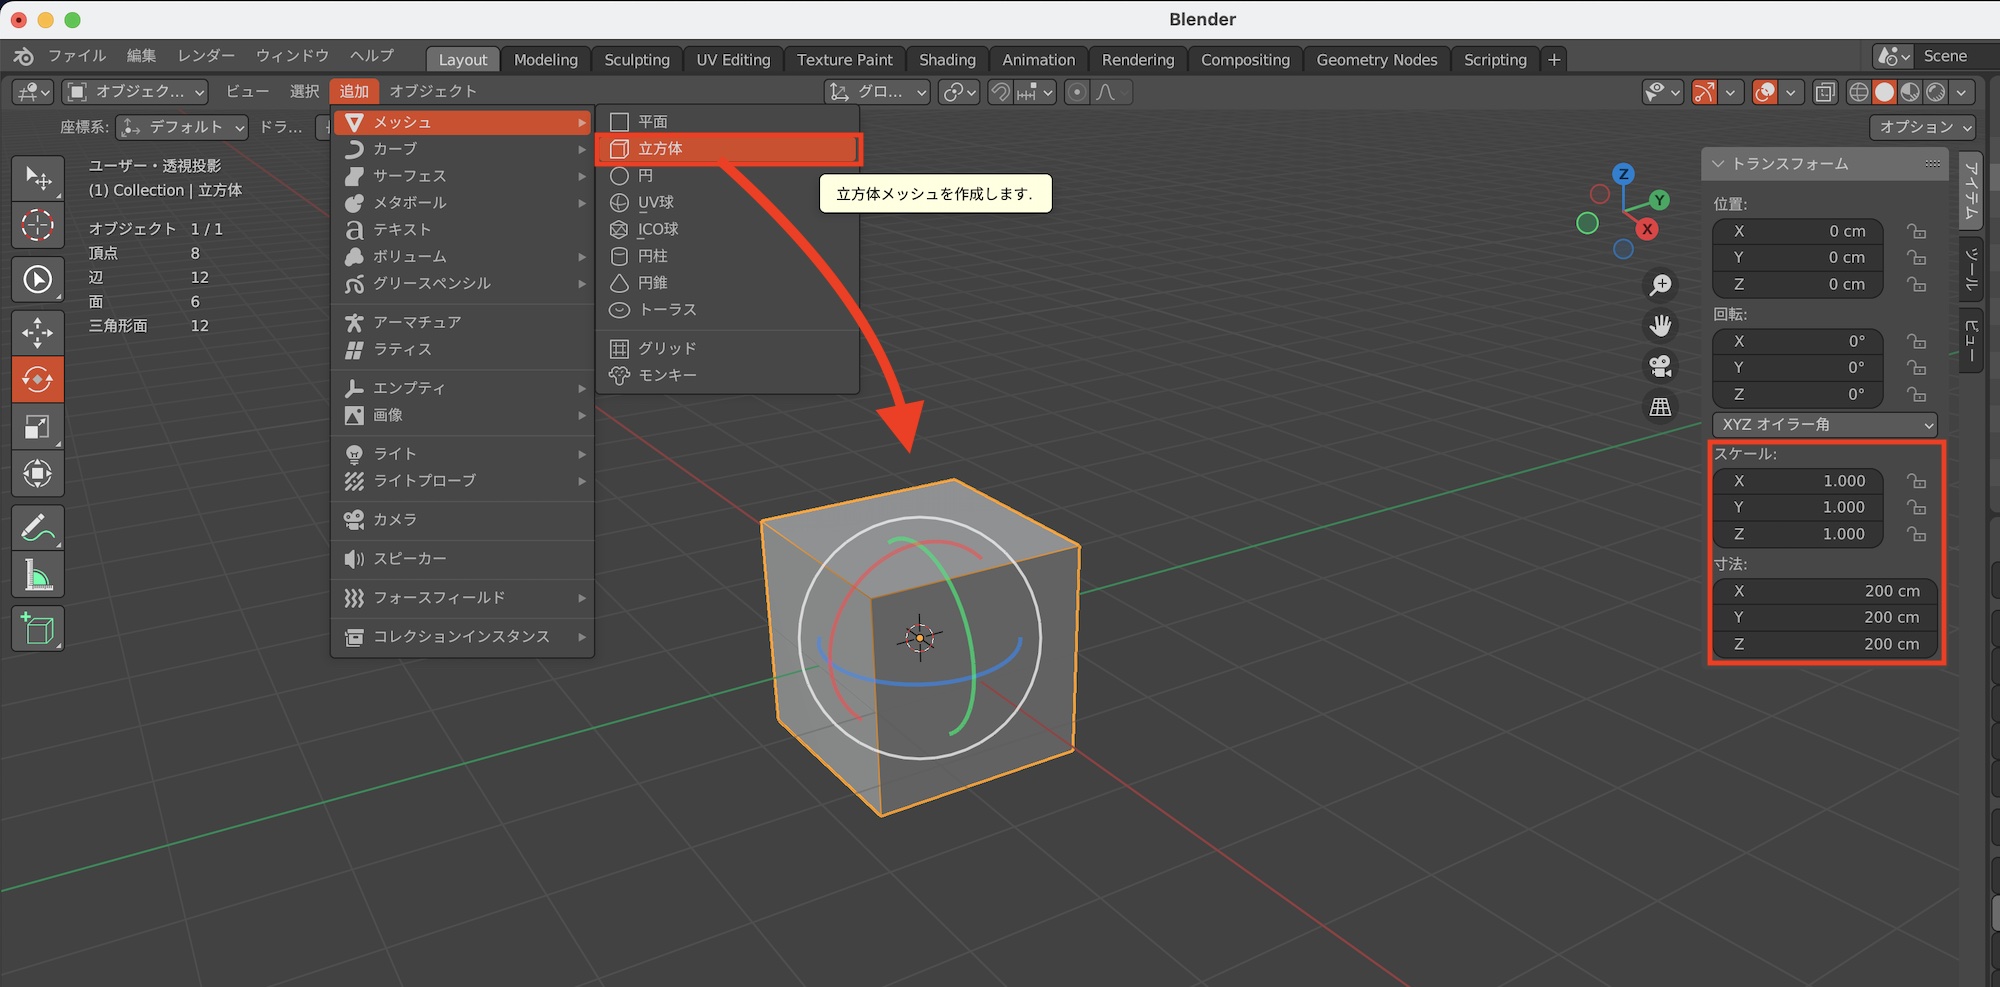Click the add workspace plus button
2000x987 pixels.
pos(1553,60)
